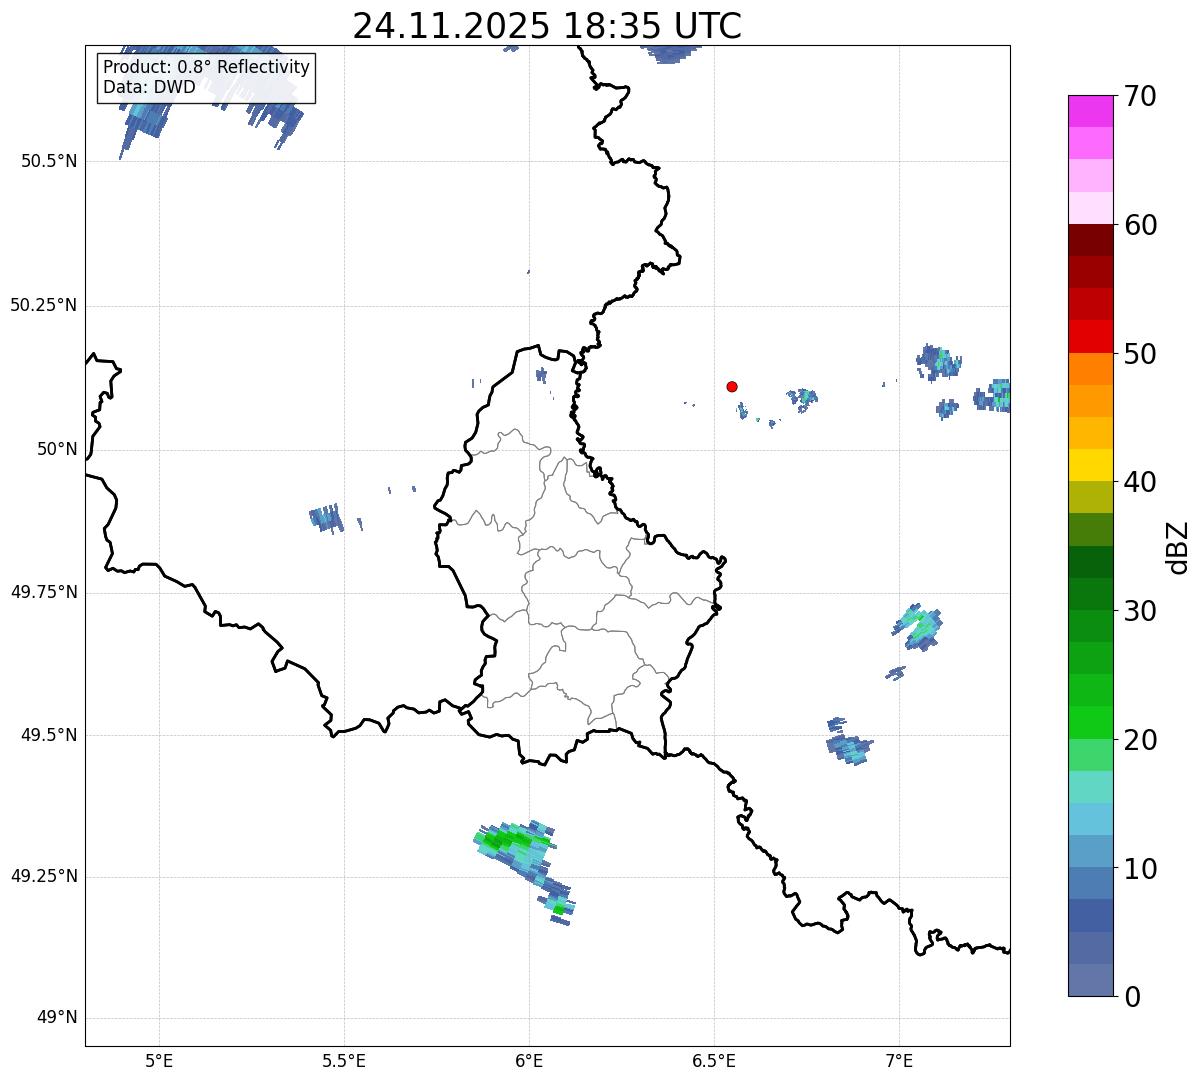Click the "Data: DWD" text in legend box
The image size is (1202, 1081).
(x=150, y=88)
